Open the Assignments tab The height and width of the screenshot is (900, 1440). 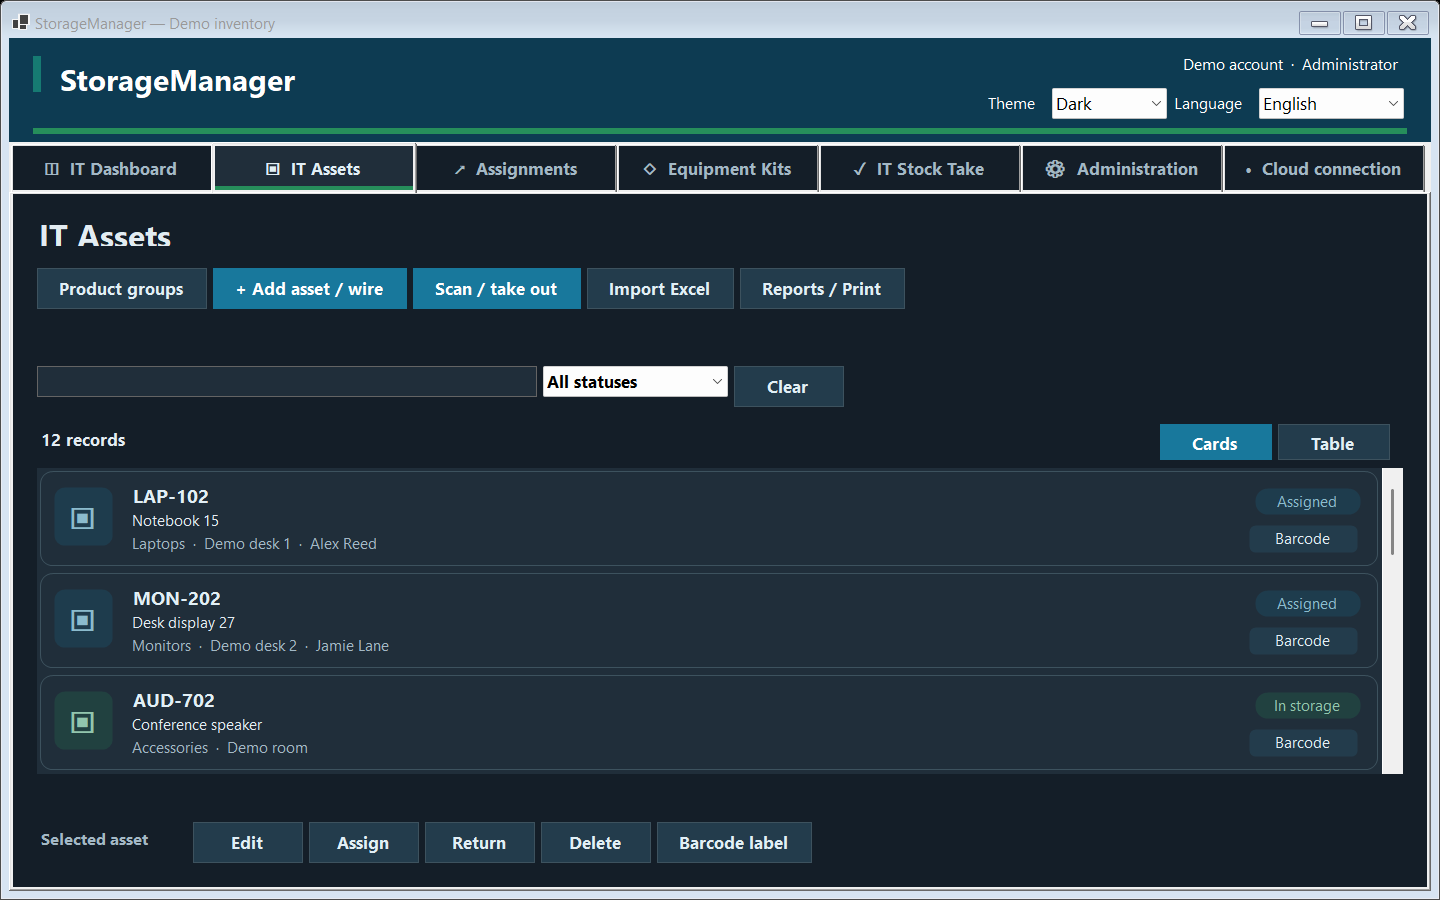[516, 169]
